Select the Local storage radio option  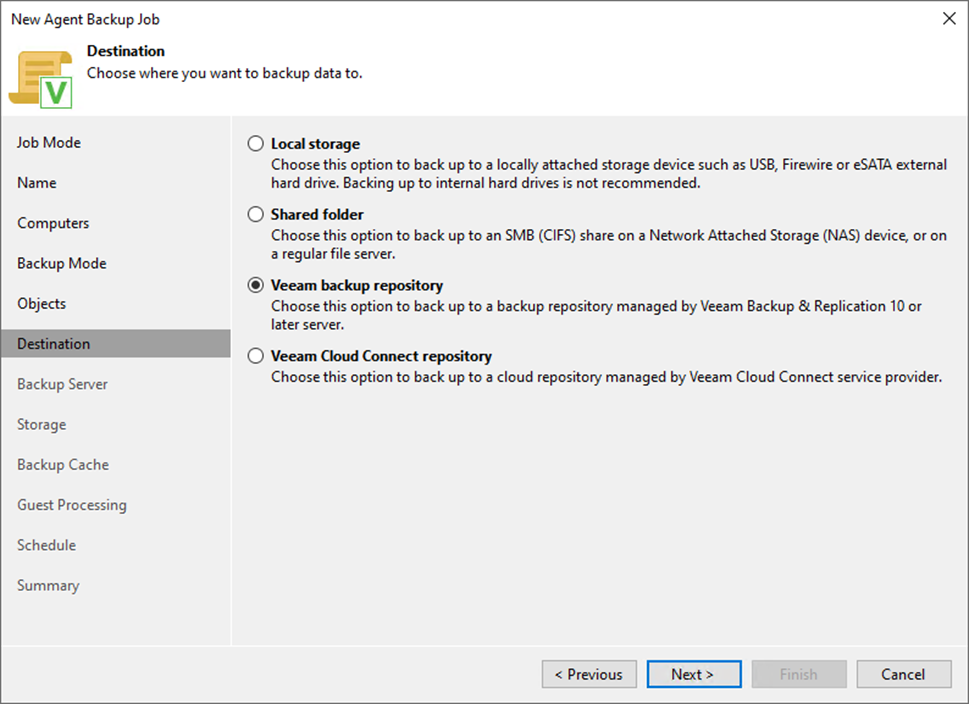tap(255, 144)
